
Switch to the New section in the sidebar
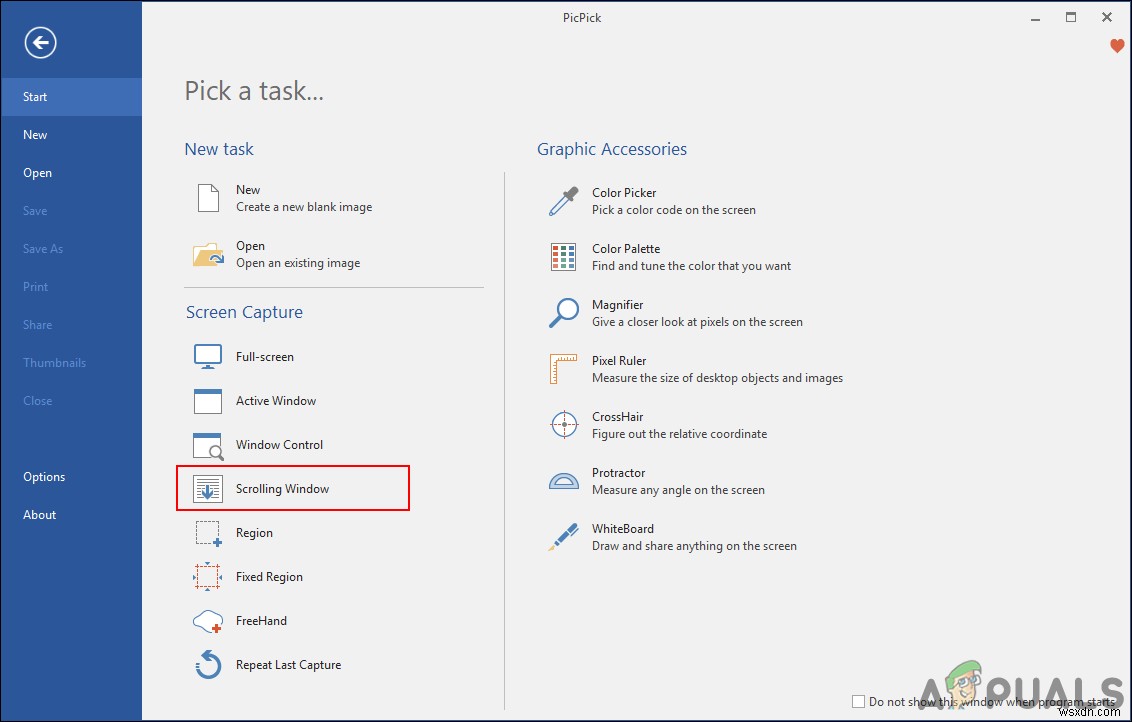[35, 134]
